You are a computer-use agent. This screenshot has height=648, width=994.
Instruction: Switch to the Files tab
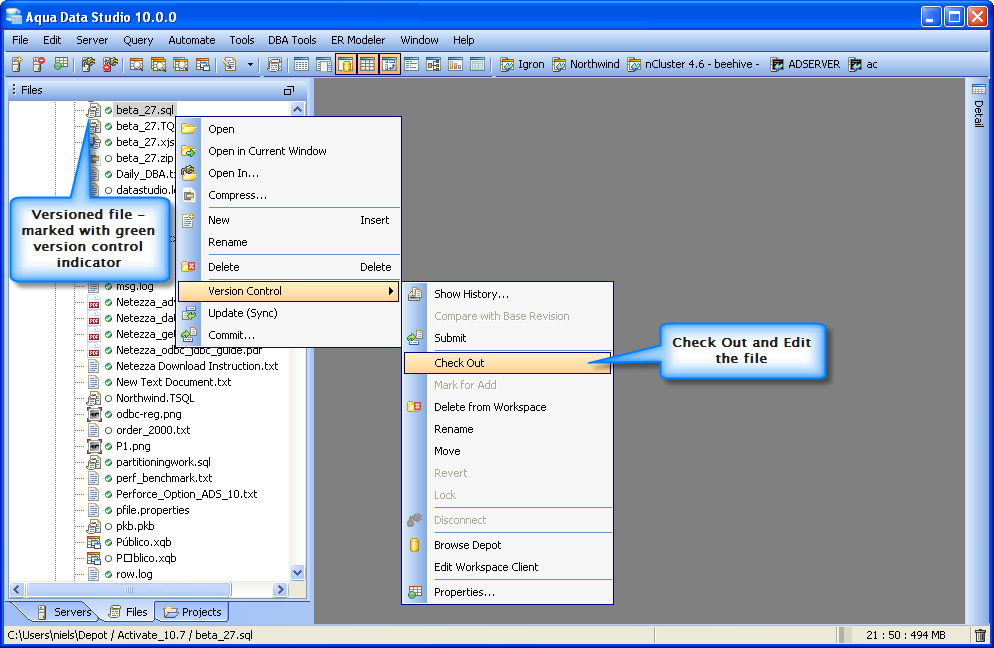click(x=129, y=612)
